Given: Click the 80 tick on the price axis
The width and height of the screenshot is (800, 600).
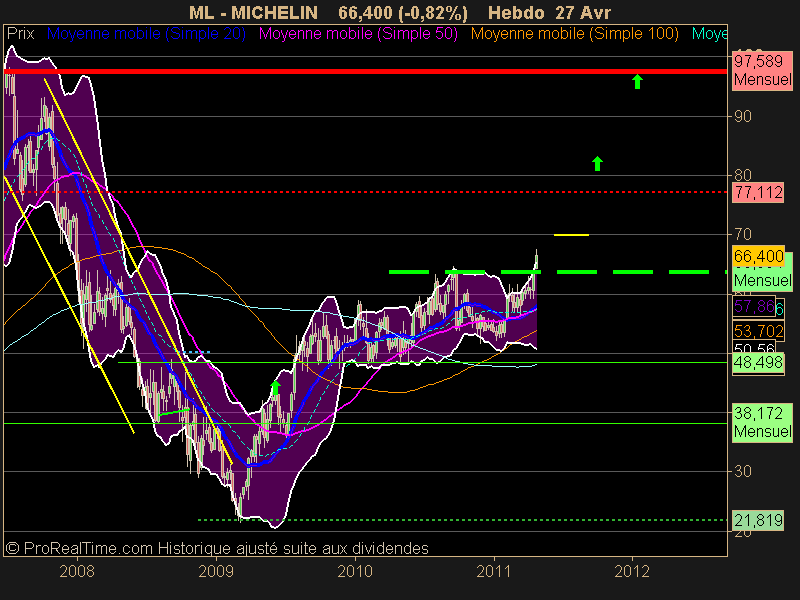Looking at the screenshot, I should (x=742, y=175).
